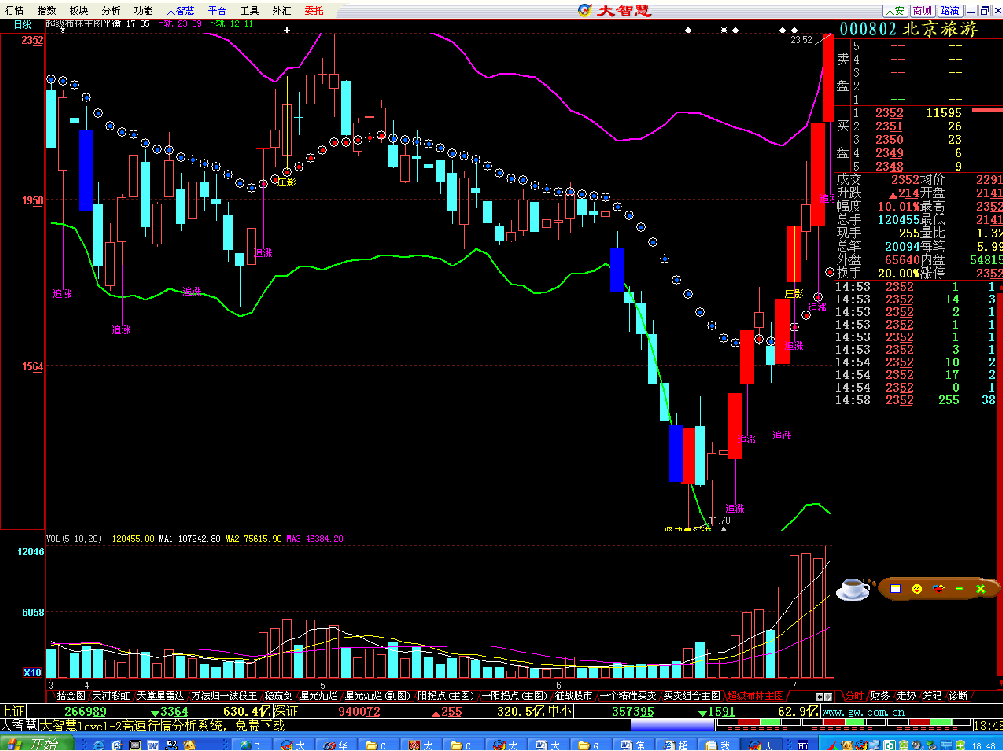Click the 大智慧 logo in title bar
The height and width of the screenshot is (751, 1003).
click(614, 10)
